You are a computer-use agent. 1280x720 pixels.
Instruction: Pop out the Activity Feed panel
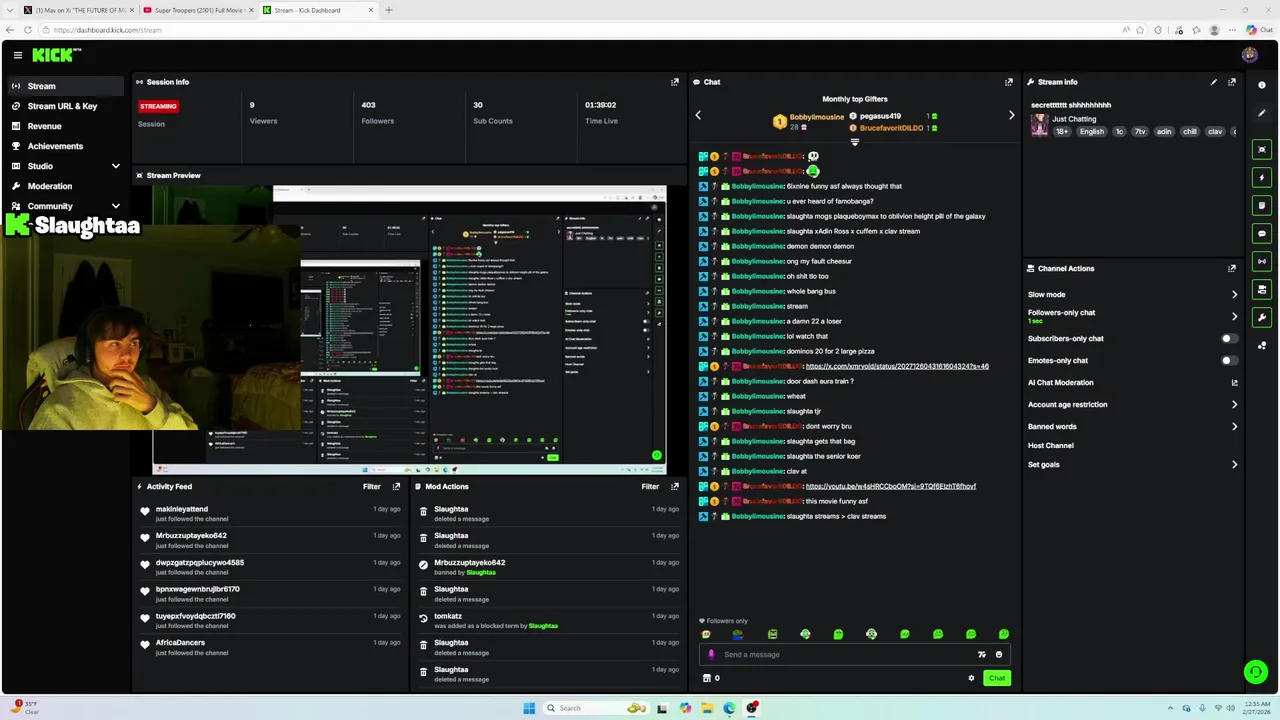396,486
